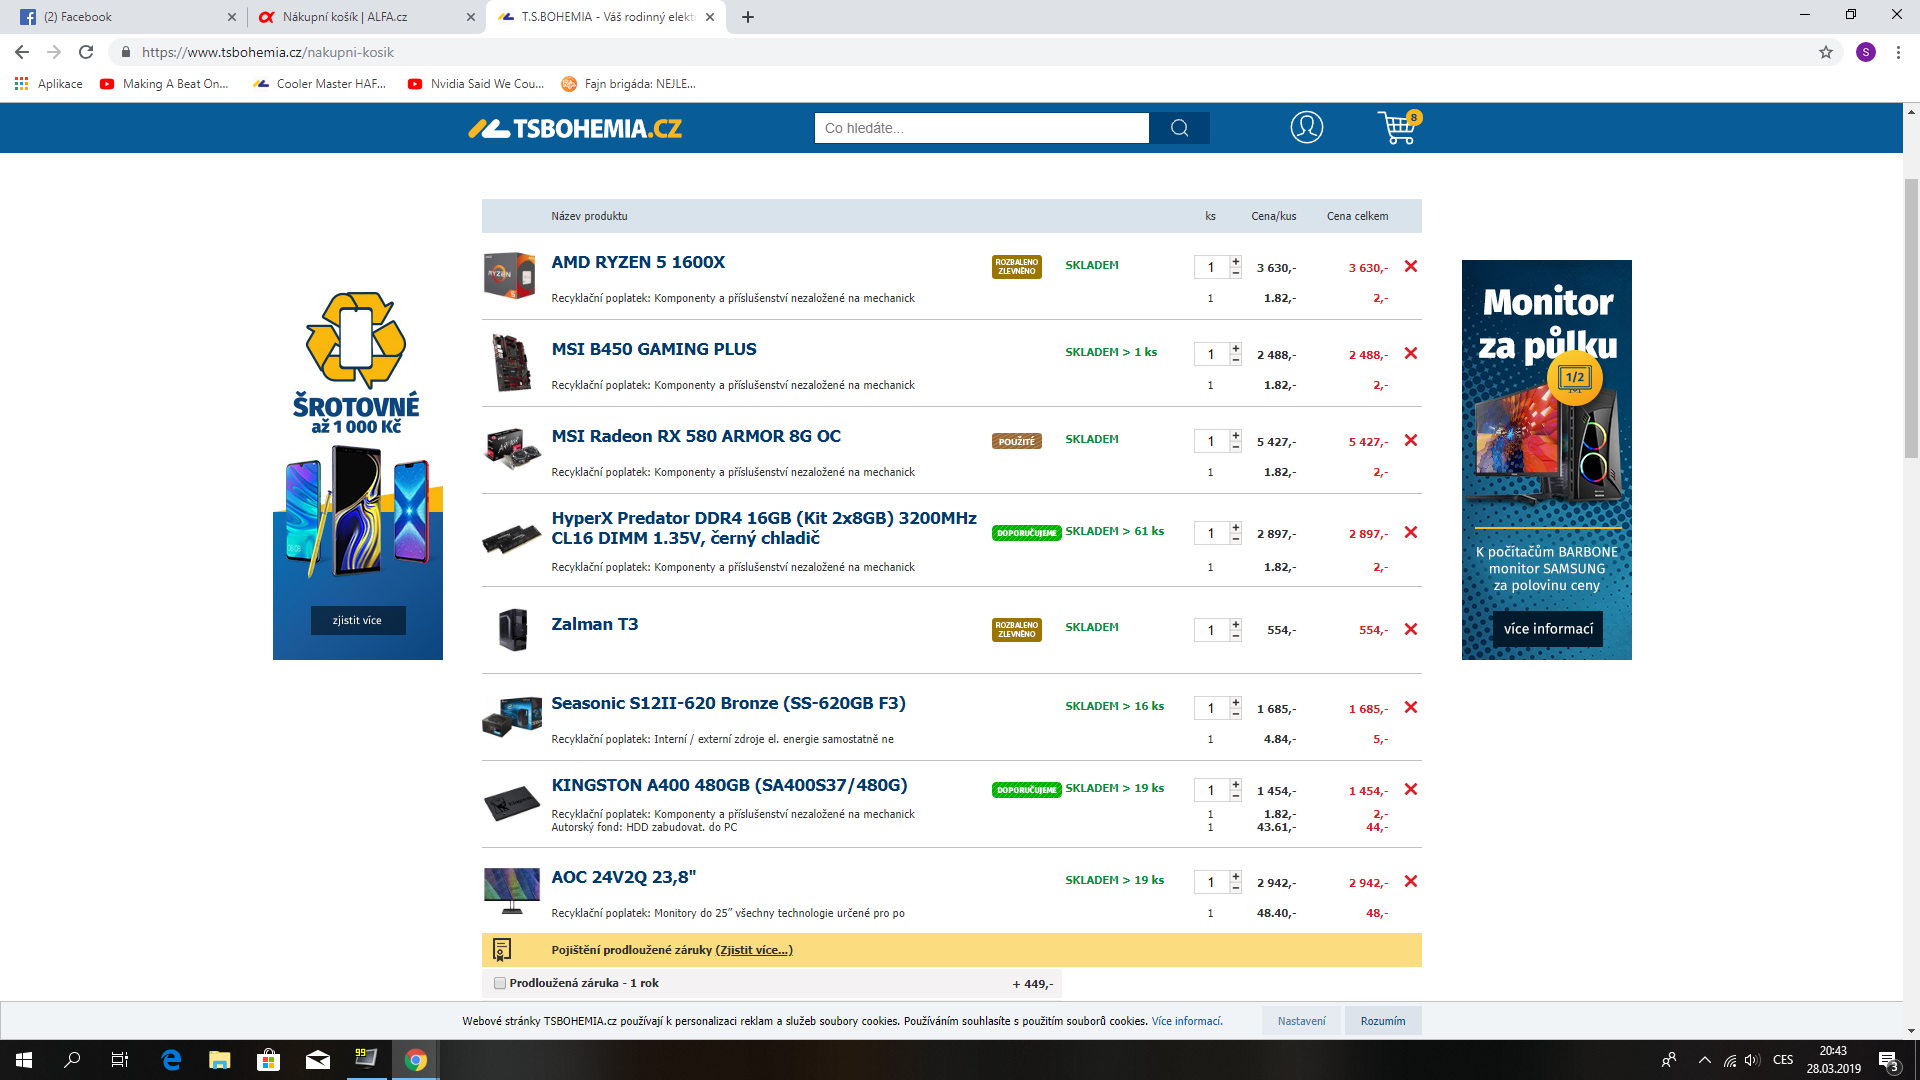Click Rozumím cookie button
Viewport: 1920px width, 1080px height.
(x=1382, y=1021)
